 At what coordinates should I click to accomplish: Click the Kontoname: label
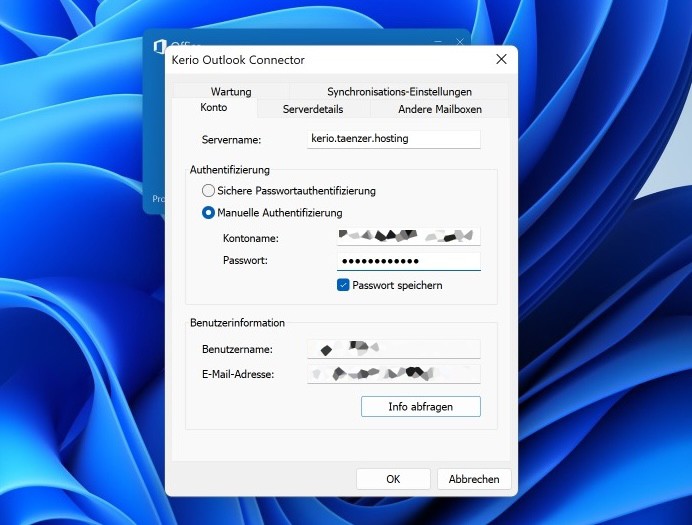[x=251, y=238]
